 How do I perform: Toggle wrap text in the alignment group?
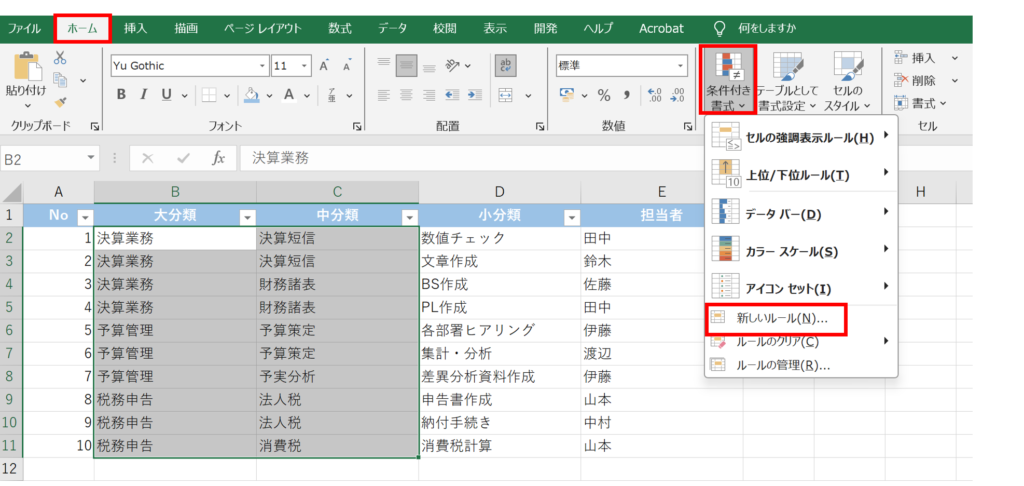(x=506, y=66)
